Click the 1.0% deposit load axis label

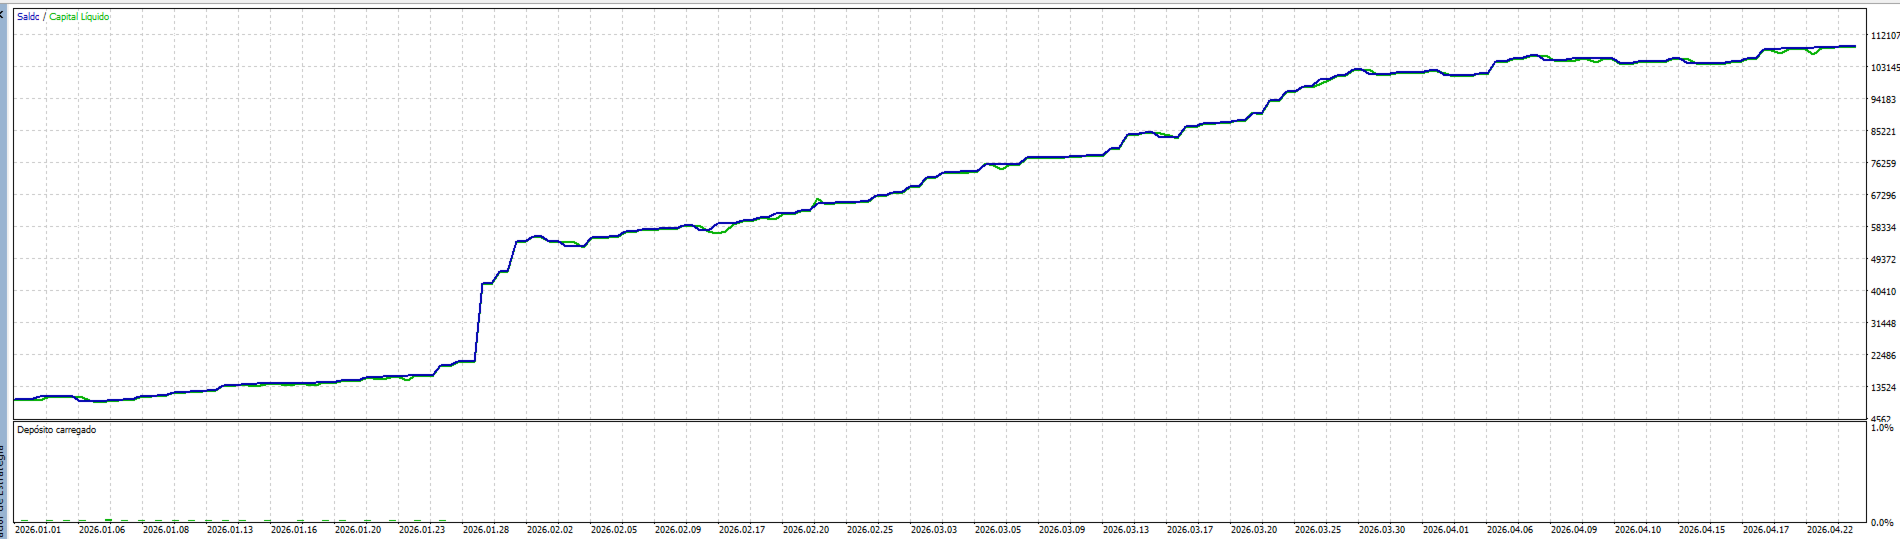coord(1882,428)
